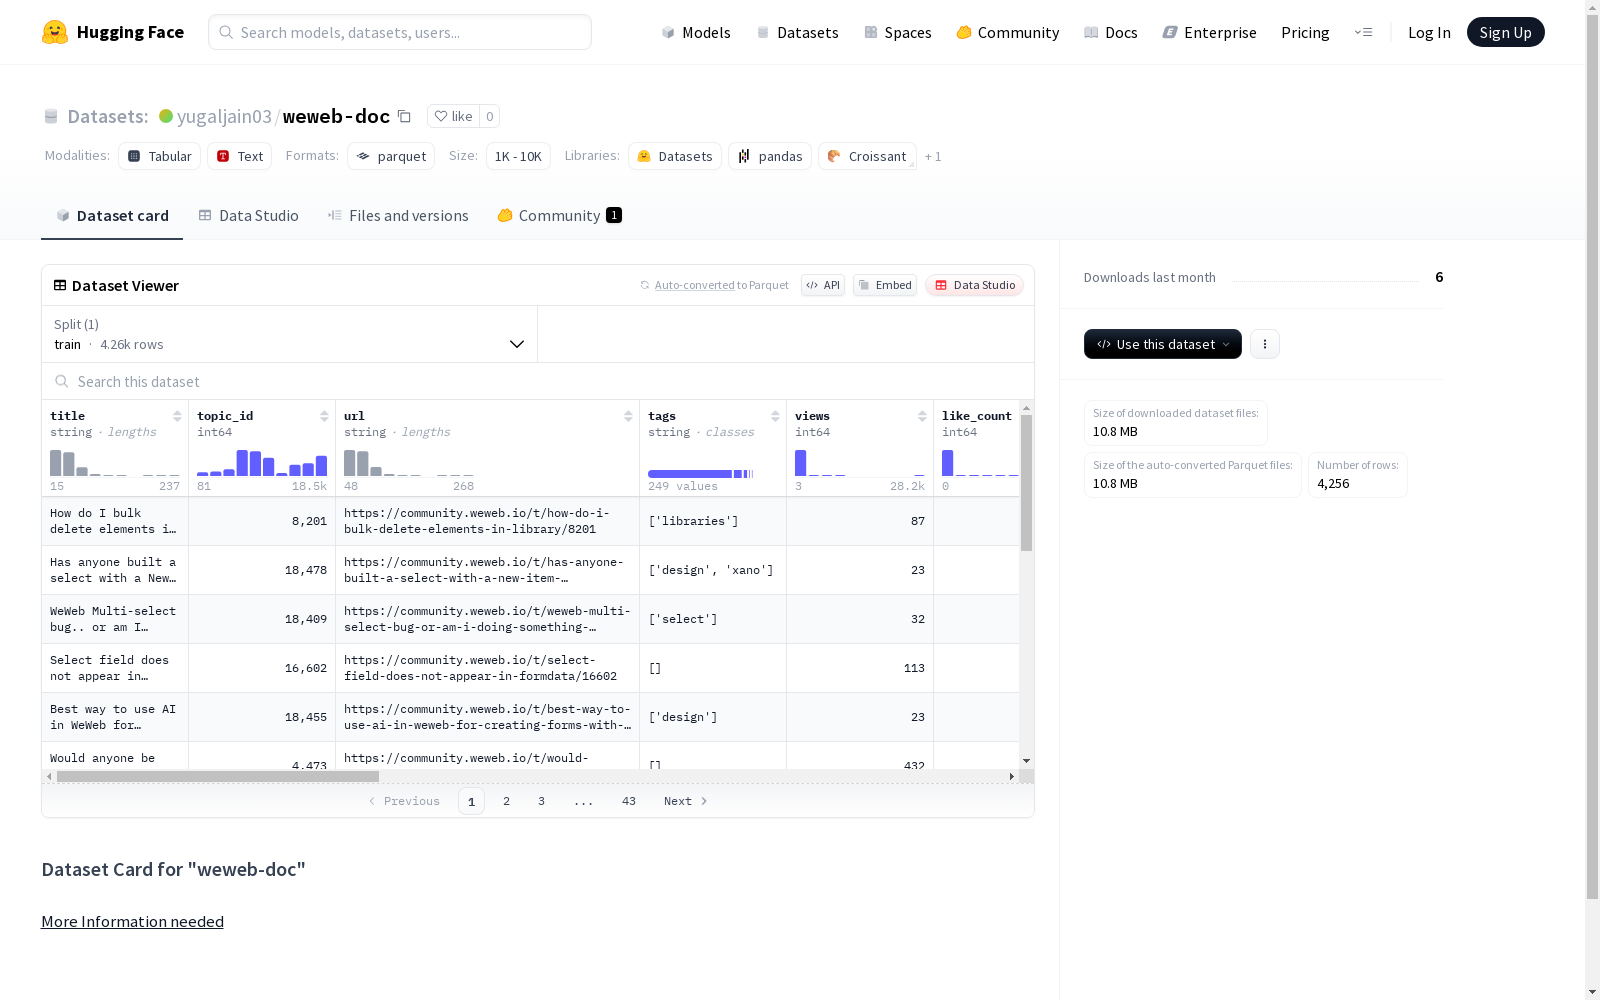Click the table scroll-down arrow
The width and height of the screenshot is (1600, 1000).
coord(1026,761)
